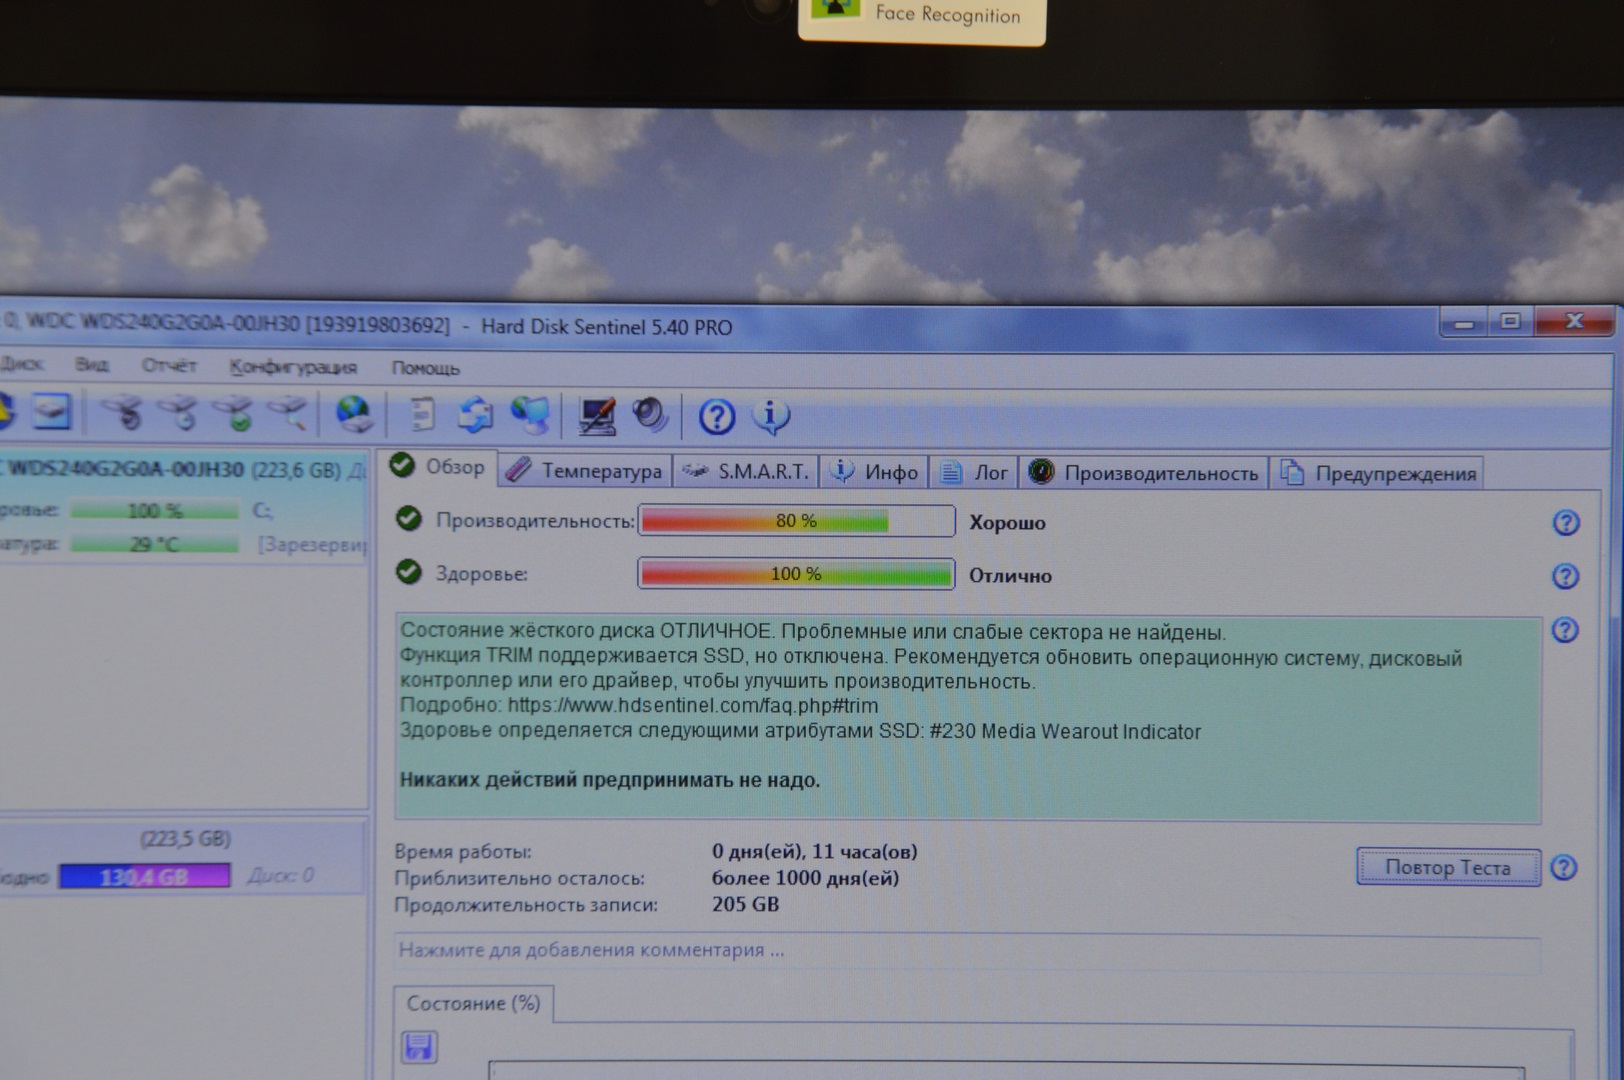Click the add comment field
The height and width of the screenshot is (1080, 1624).
[x=967, y=951]
